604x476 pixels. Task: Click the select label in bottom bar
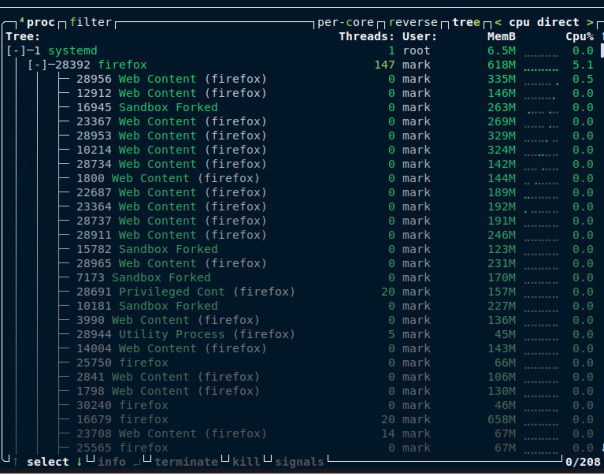click(x=48, y=461)
